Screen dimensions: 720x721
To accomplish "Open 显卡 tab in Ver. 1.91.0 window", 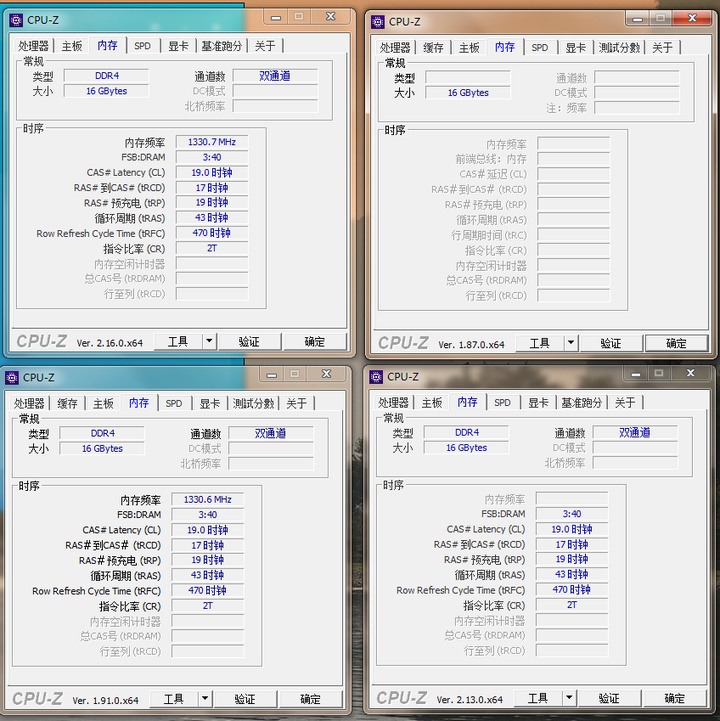I will click(x=210, y=404).
